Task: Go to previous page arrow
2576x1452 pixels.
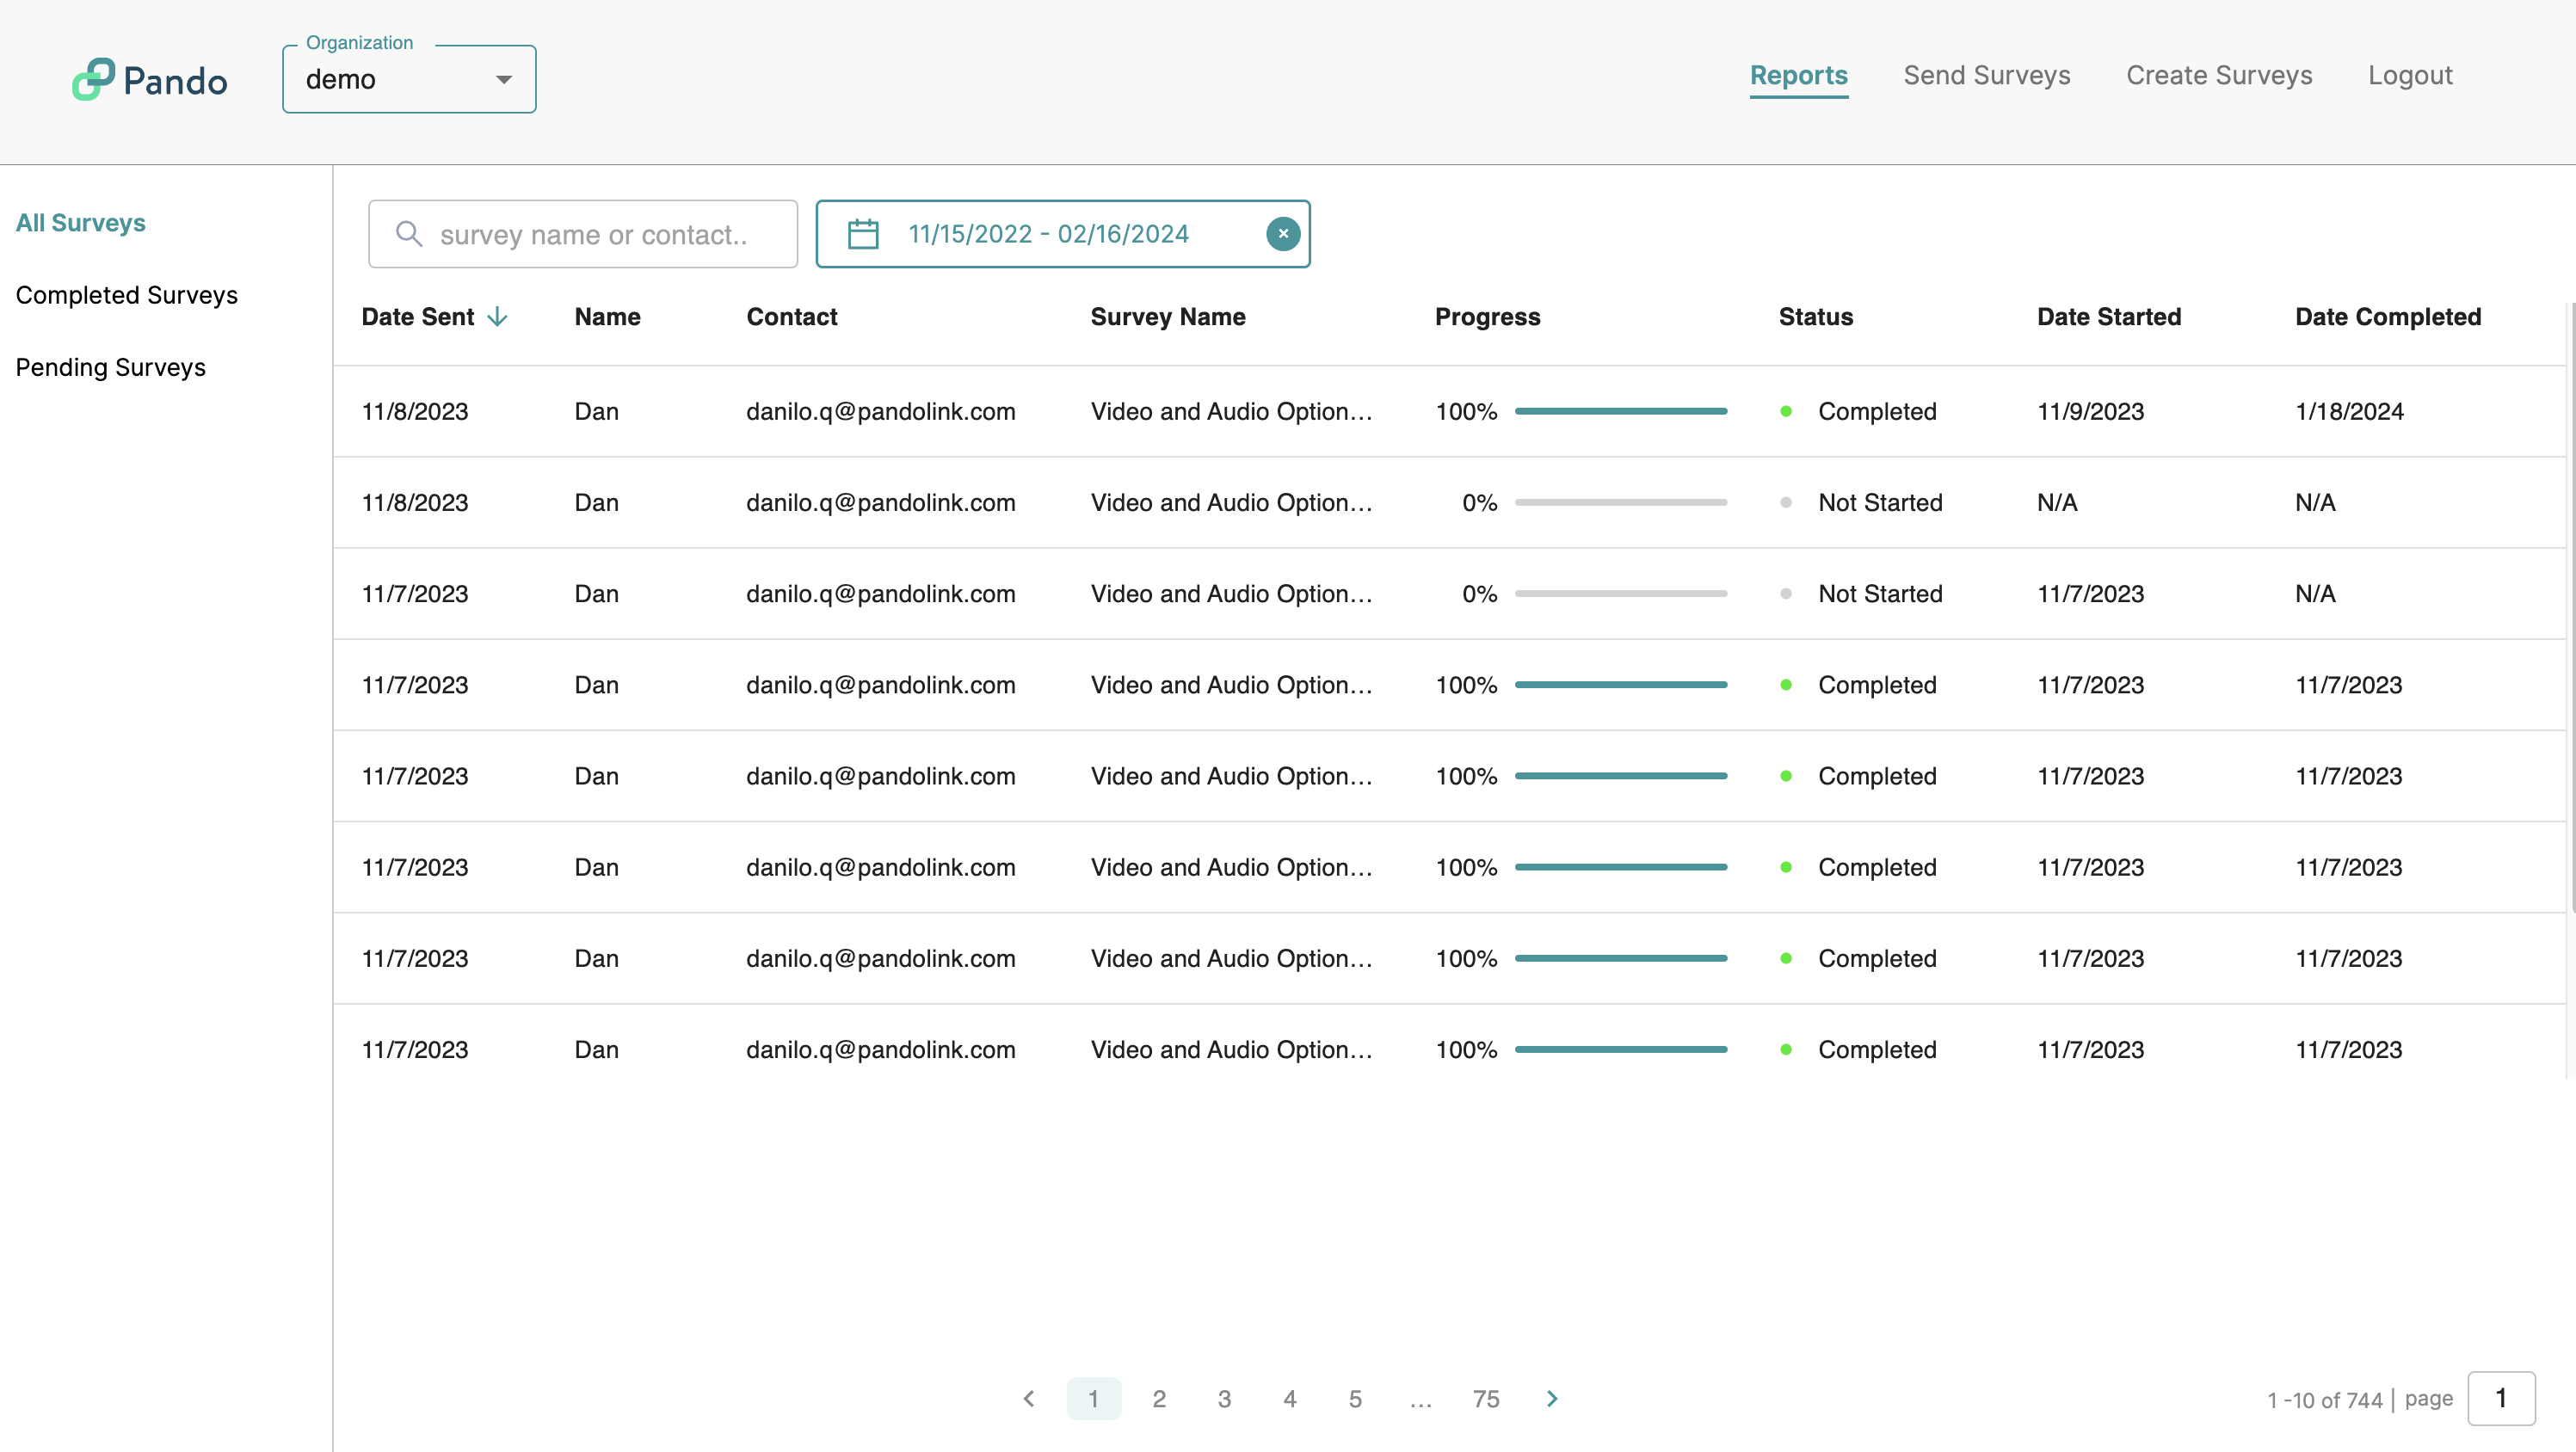Action: click(x=1029, y=1398)
